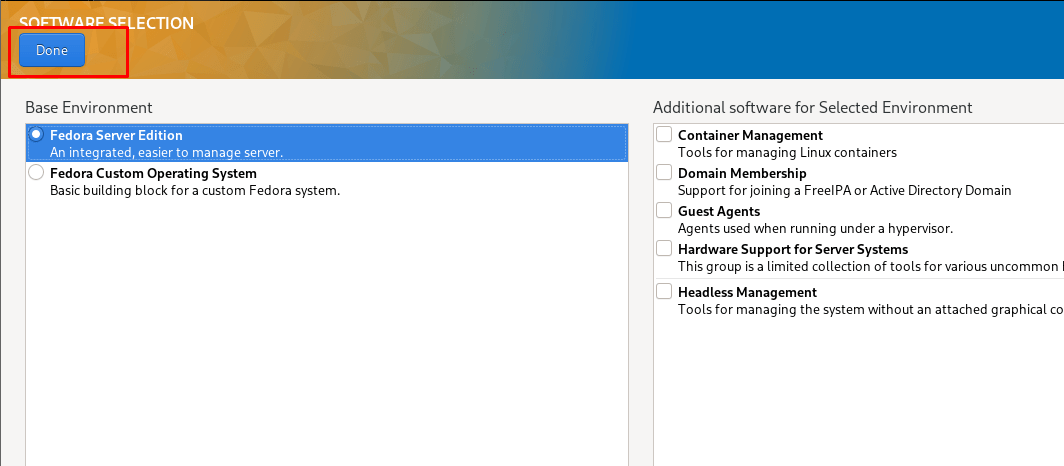Image resolution: width=1064 pixels, height=466 pixels.
Task: Click 'Tools for managing the system without' description
Action: (871, 309)
